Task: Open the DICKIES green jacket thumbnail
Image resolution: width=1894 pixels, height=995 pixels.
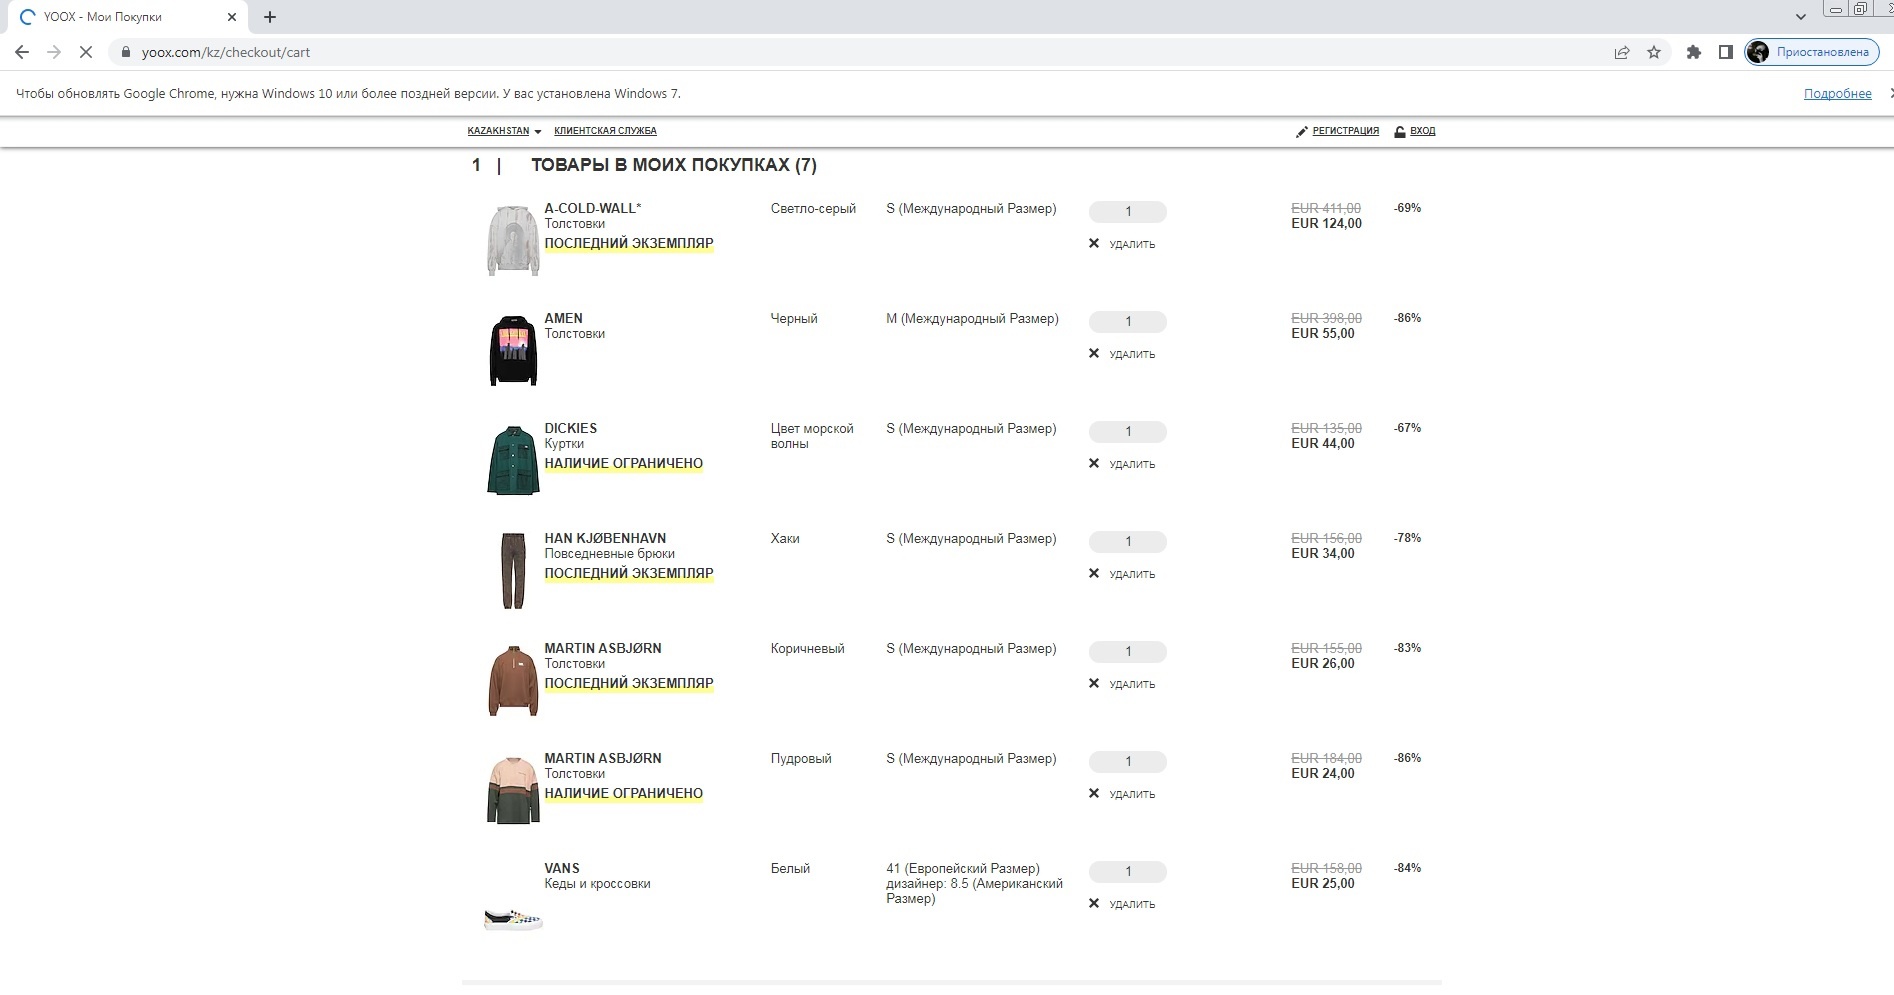Action: pos(513,460)
